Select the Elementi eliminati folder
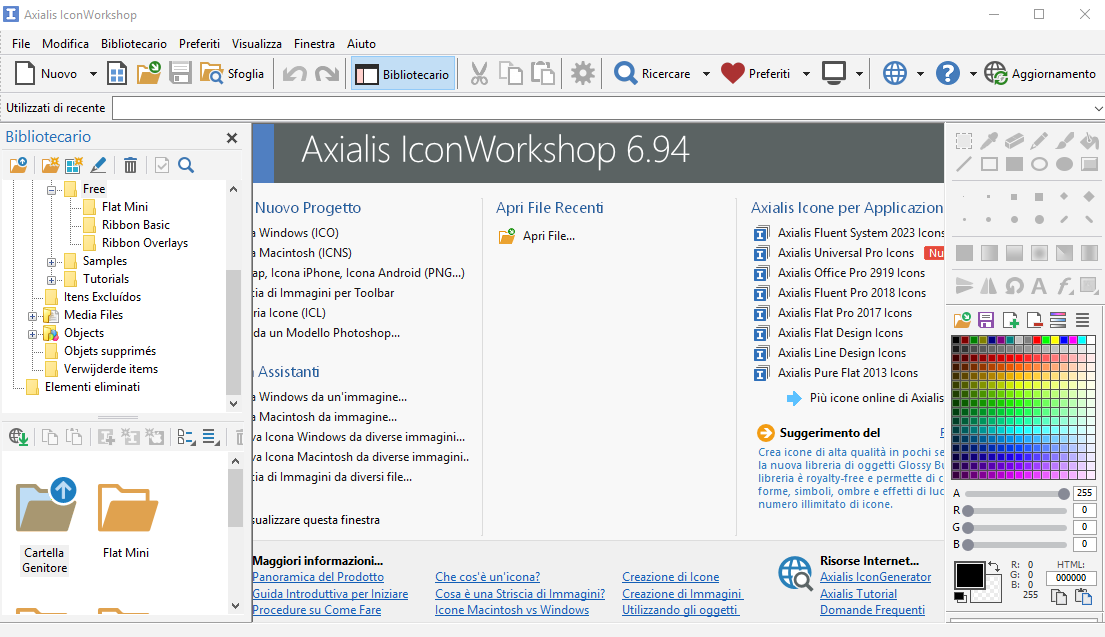Image resolution: width=1105 pixels, height=637 pixels. point(92,387)
